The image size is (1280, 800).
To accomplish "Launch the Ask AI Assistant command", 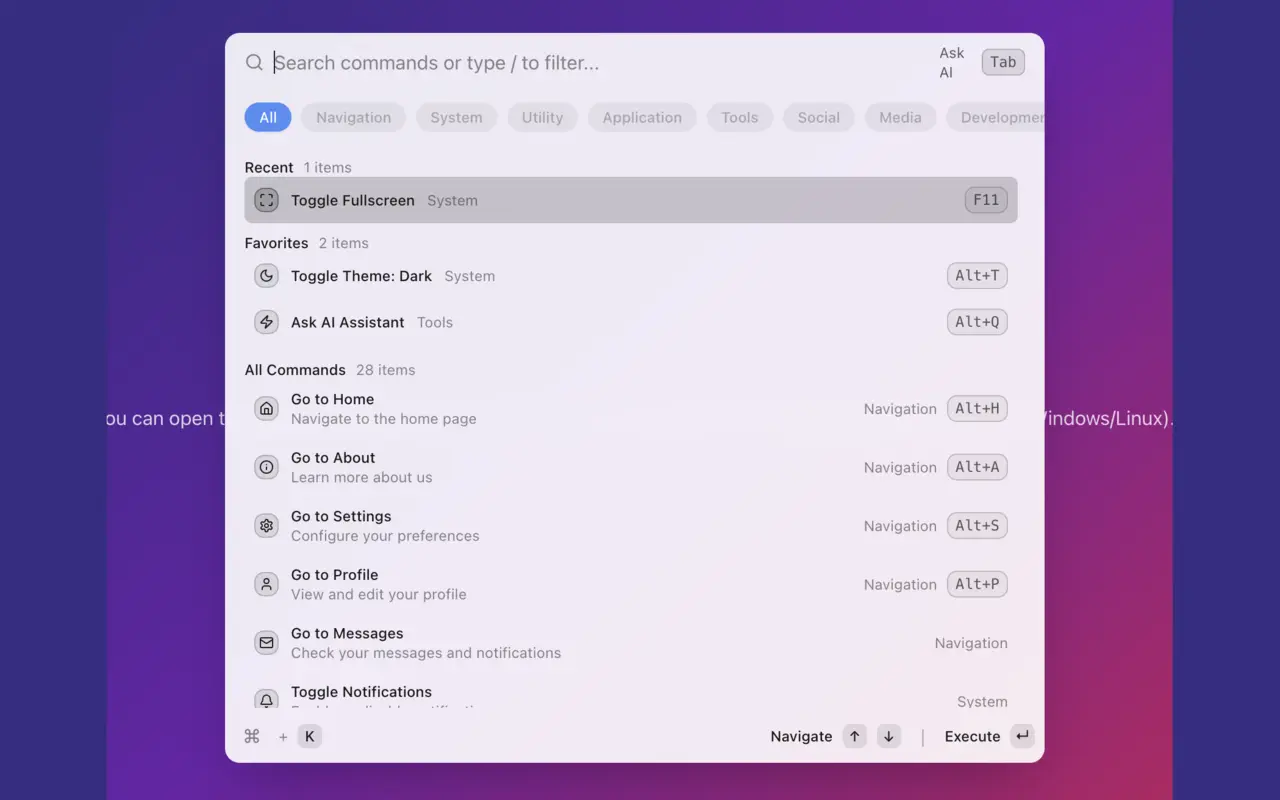I will [x=631, y=322].
